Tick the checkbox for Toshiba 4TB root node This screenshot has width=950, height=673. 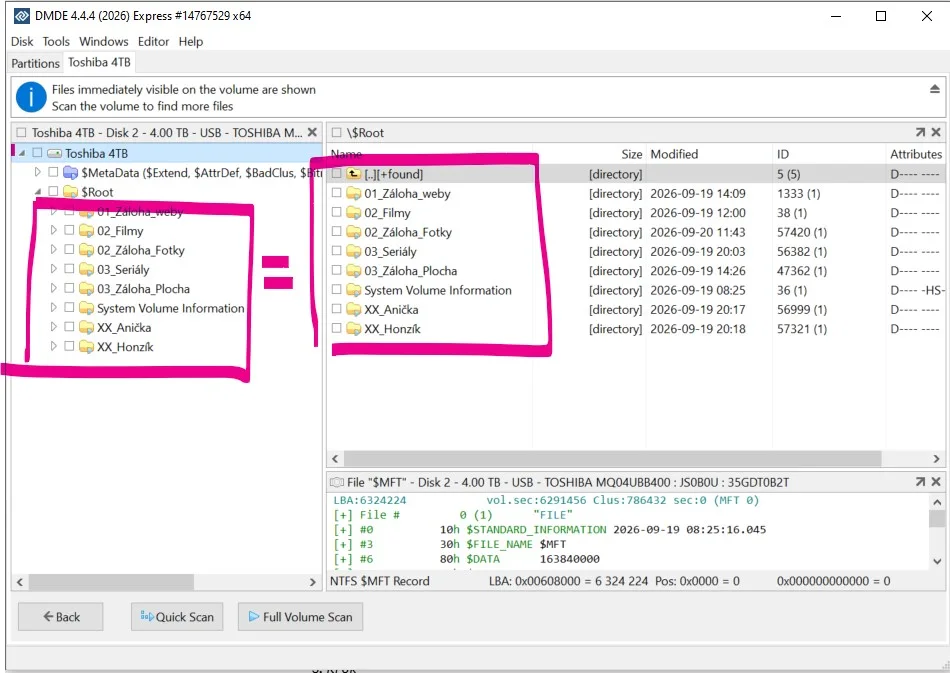pyautogui.click(x=38, y=153)
